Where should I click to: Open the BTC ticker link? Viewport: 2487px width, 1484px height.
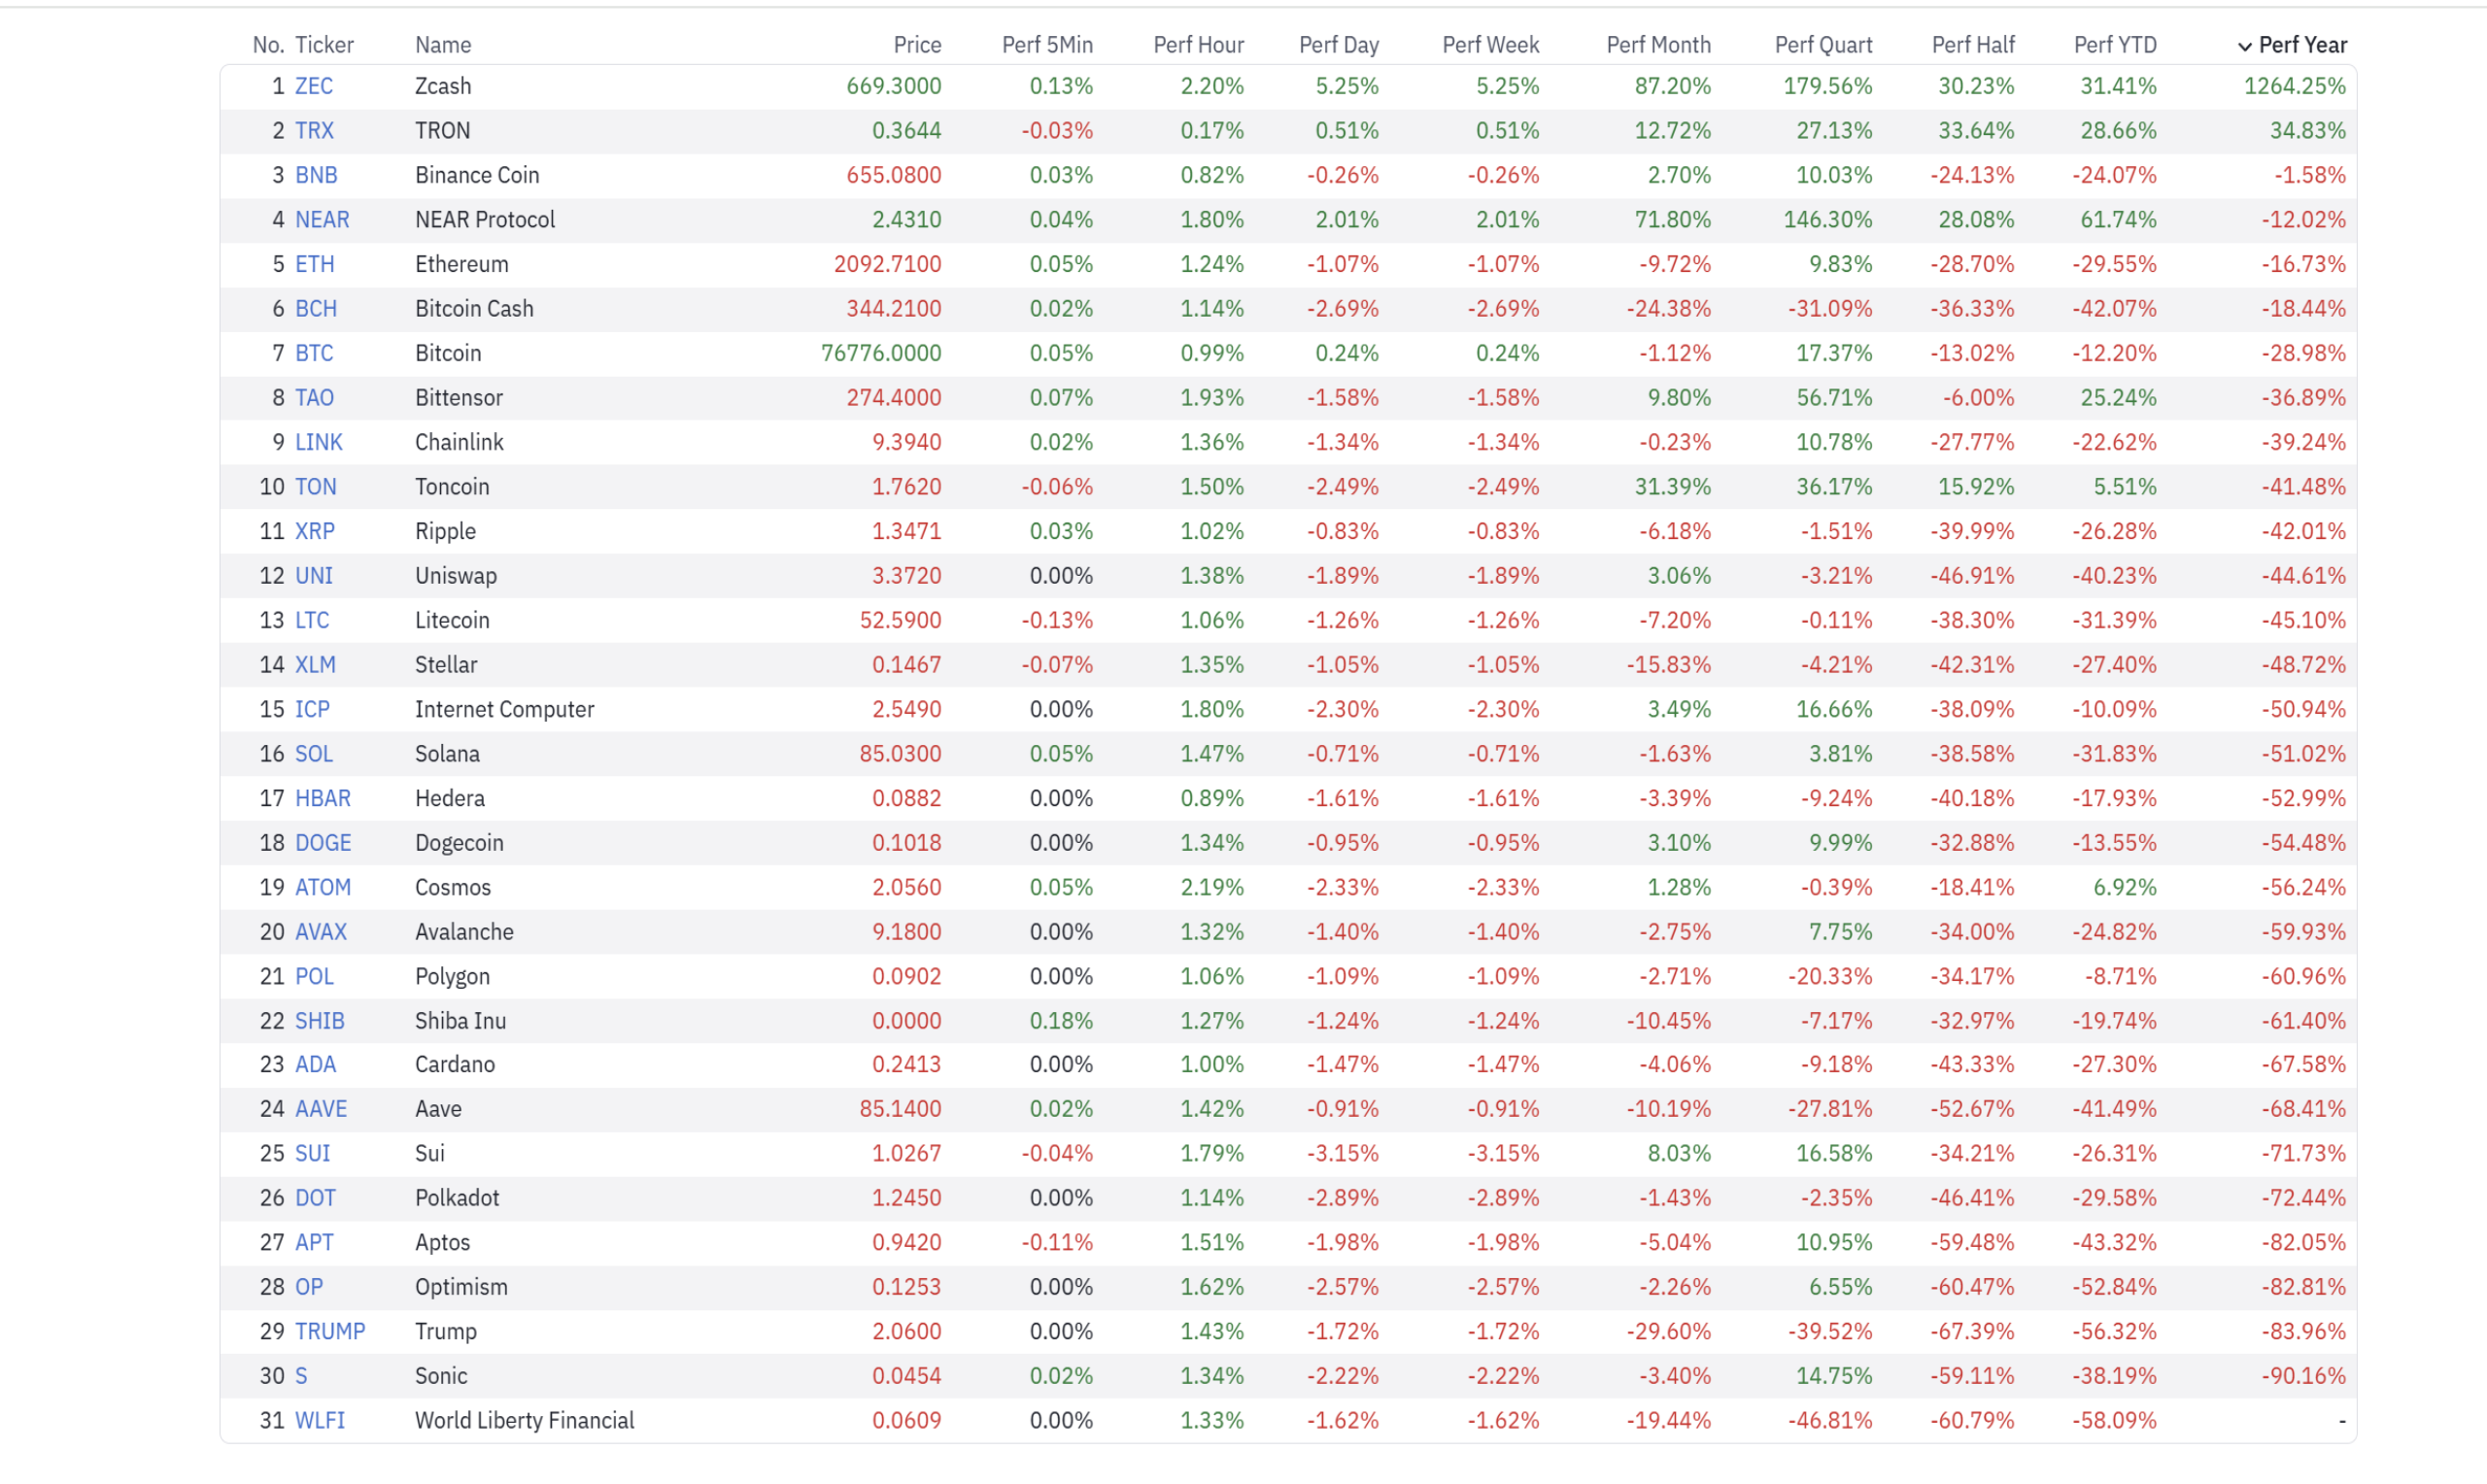coord(314,353)
